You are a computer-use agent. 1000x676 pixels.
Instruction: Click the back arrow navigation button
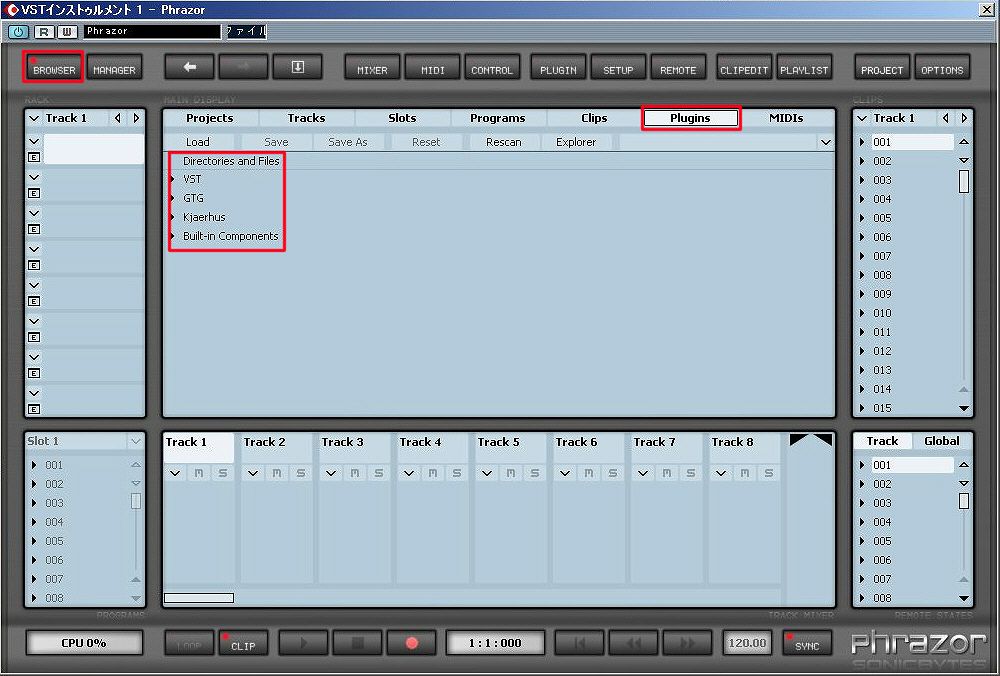click(189, 67)
